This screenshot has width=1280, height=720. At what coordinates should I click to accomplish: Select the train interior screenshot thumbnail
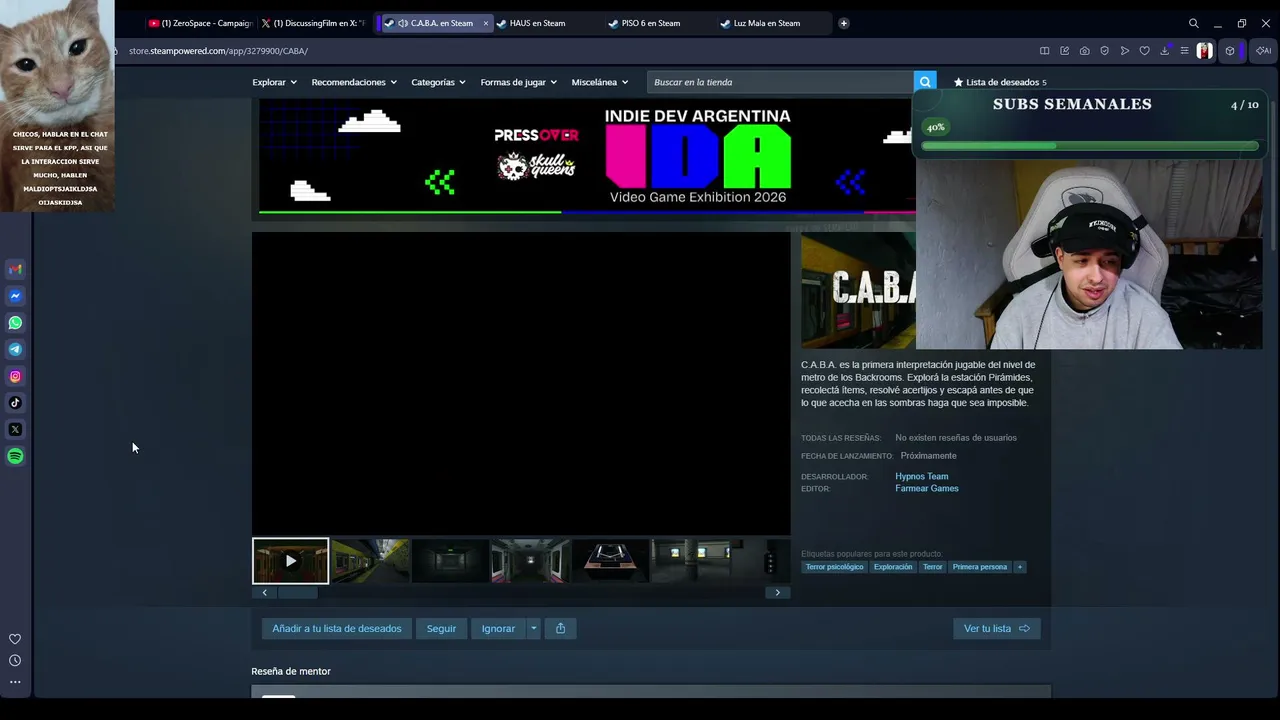click(x=530, y=561)
